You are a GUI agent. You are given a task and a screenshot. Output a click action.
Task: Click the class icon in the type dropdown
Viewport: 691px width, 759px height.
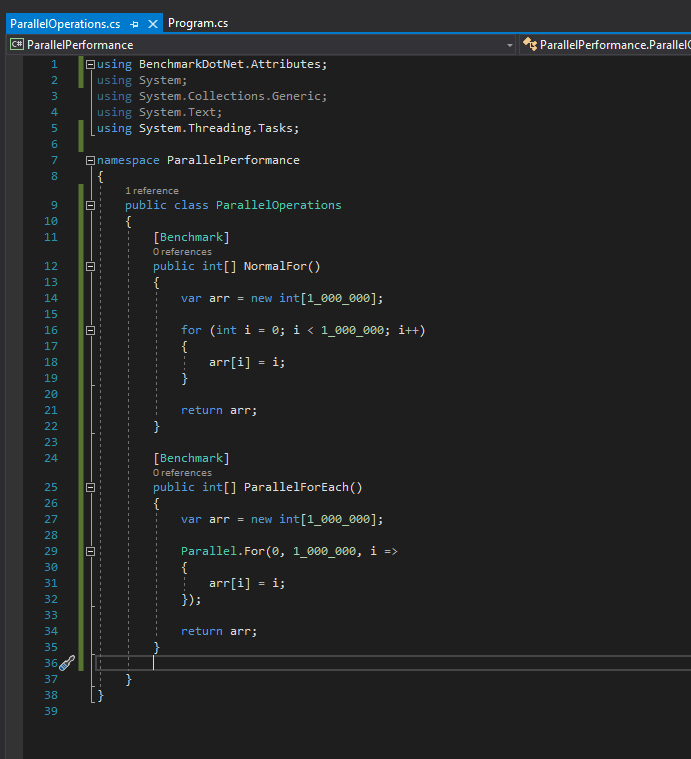(x=529, y=45)
